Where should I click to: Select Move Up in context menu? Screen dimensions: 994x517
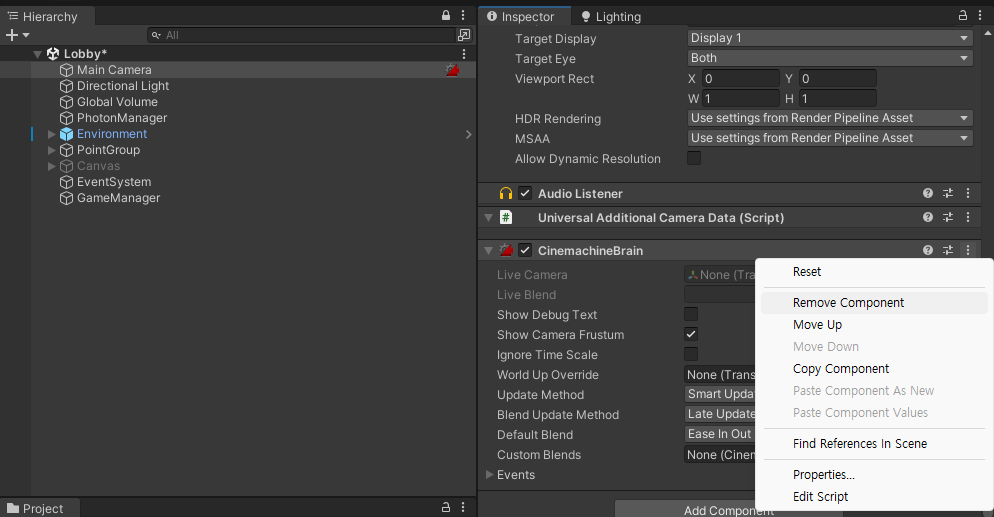(x=874, y=325)
